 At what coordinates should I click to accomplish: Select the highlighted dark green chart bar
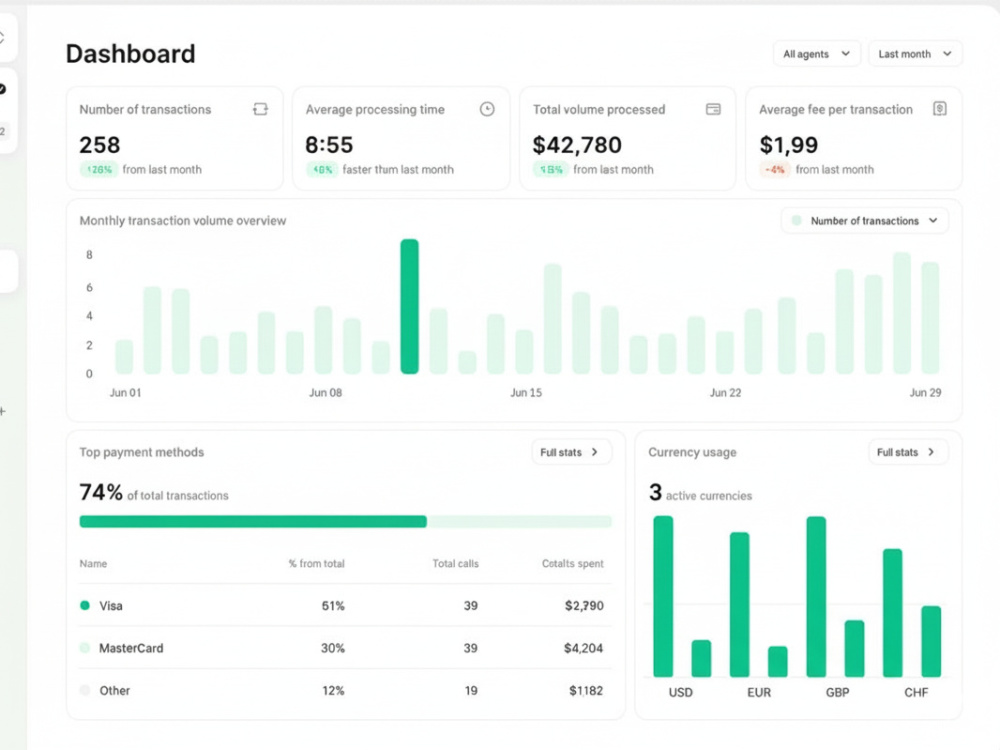tap(409, 306)
